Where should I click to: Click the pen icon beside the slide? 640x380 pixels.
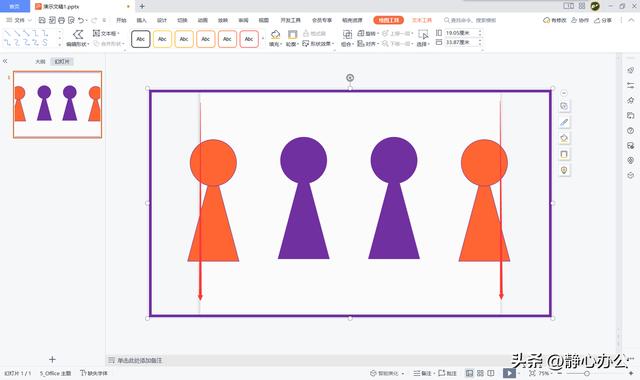(564, 122)
